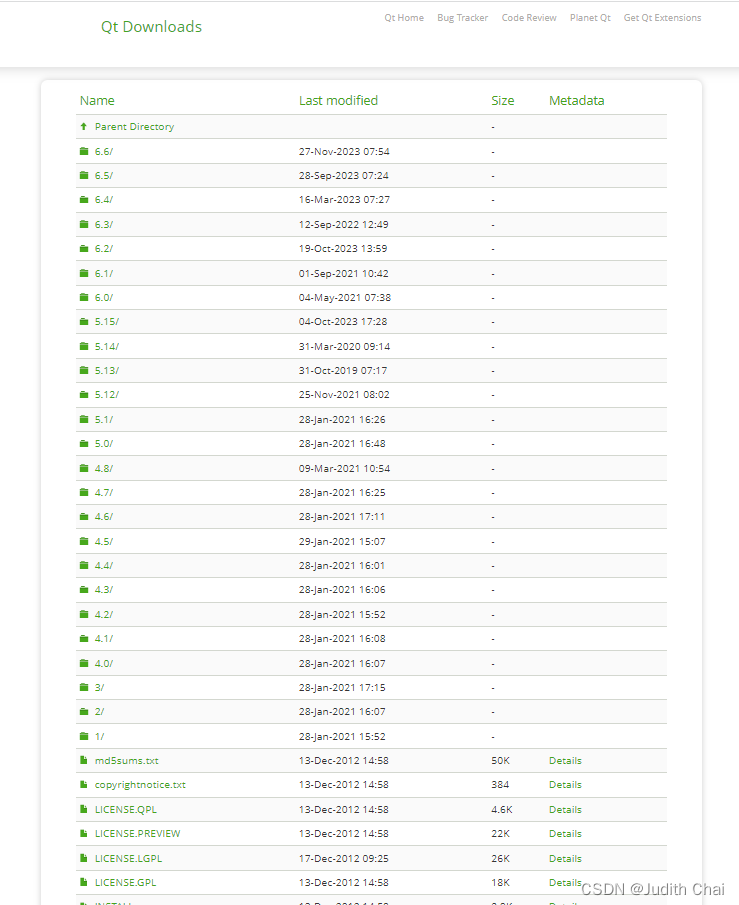This screenshot has height=905, width=739.
Task: Open the 5.12/ directory link
Action: (107, 395)
